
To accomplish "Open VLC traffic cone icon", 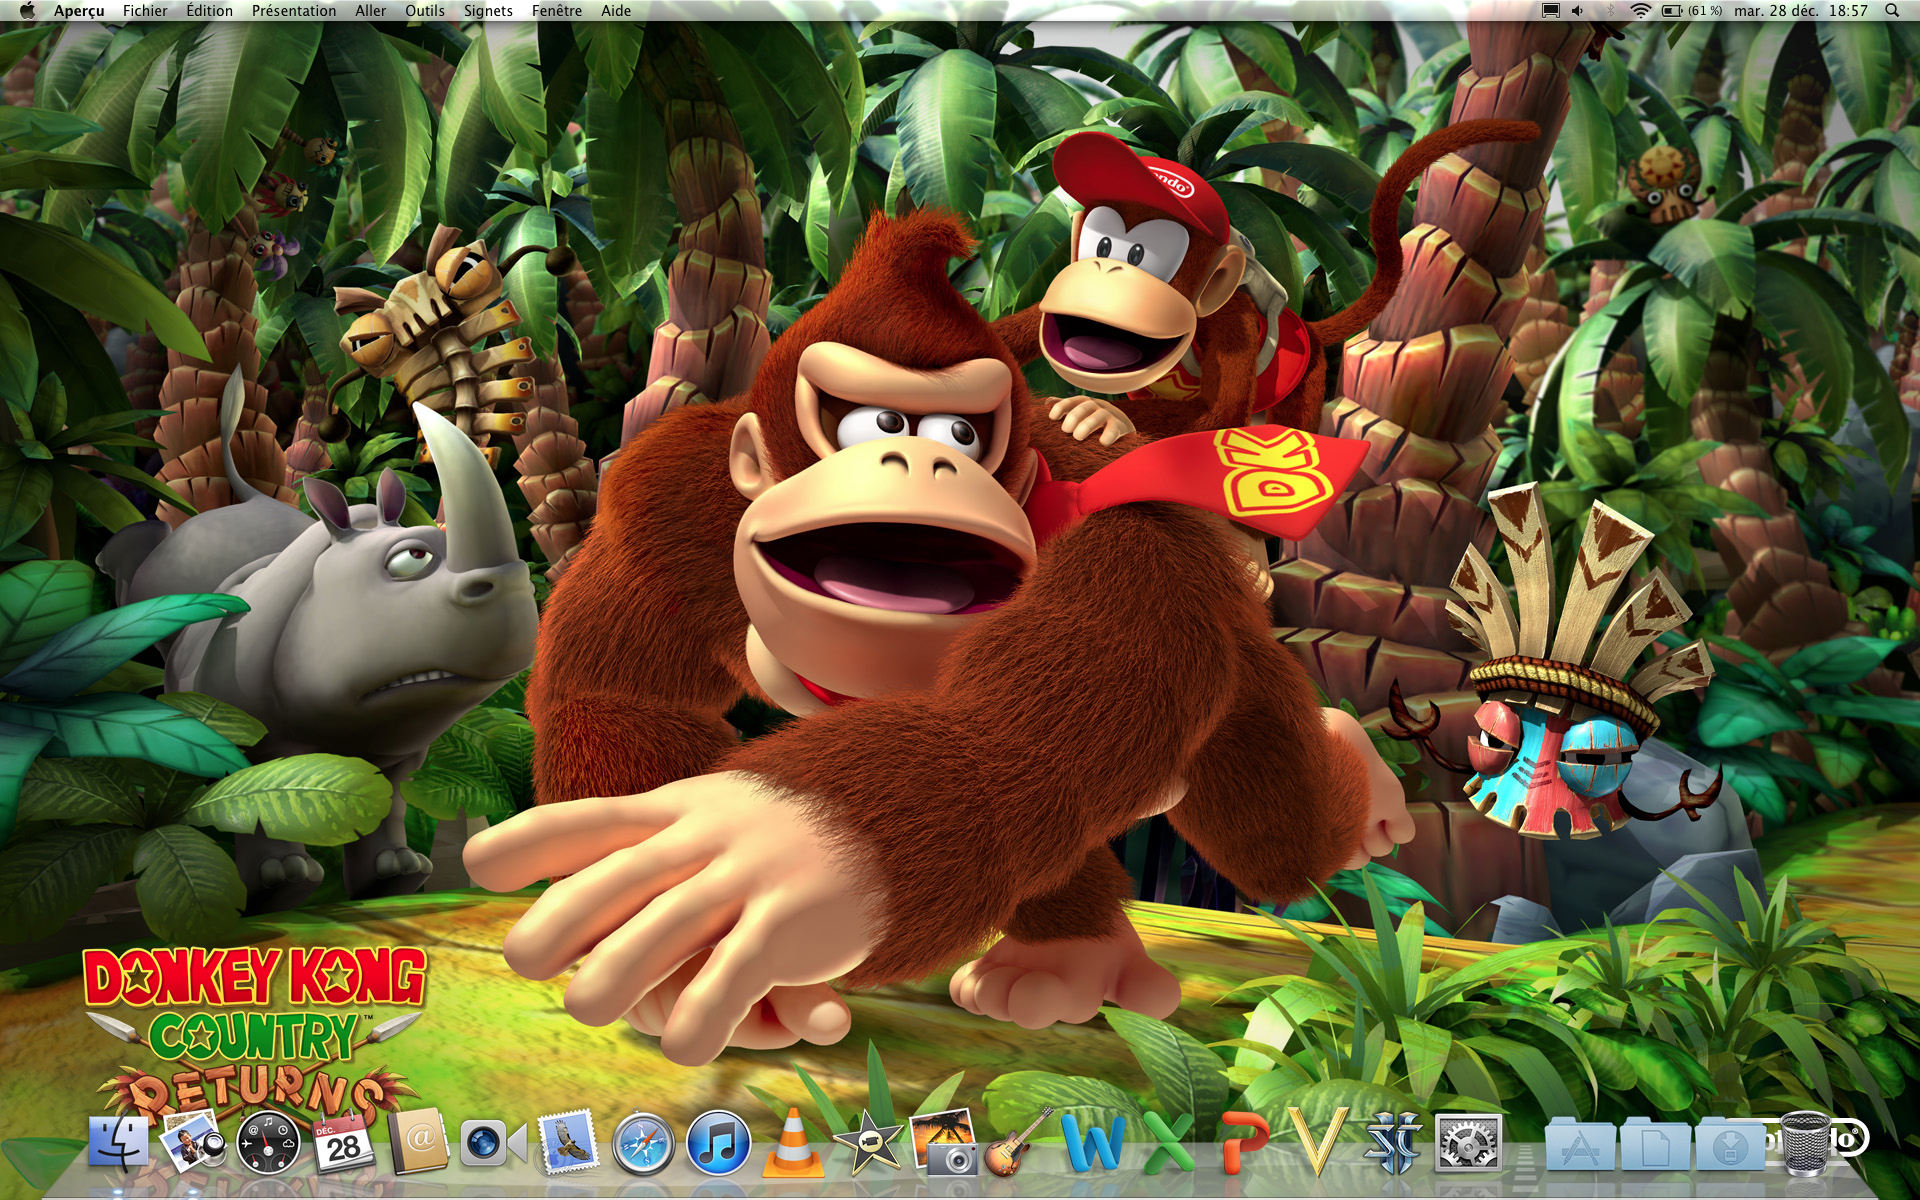I will pyautogui.click(x=793, y=1143).
